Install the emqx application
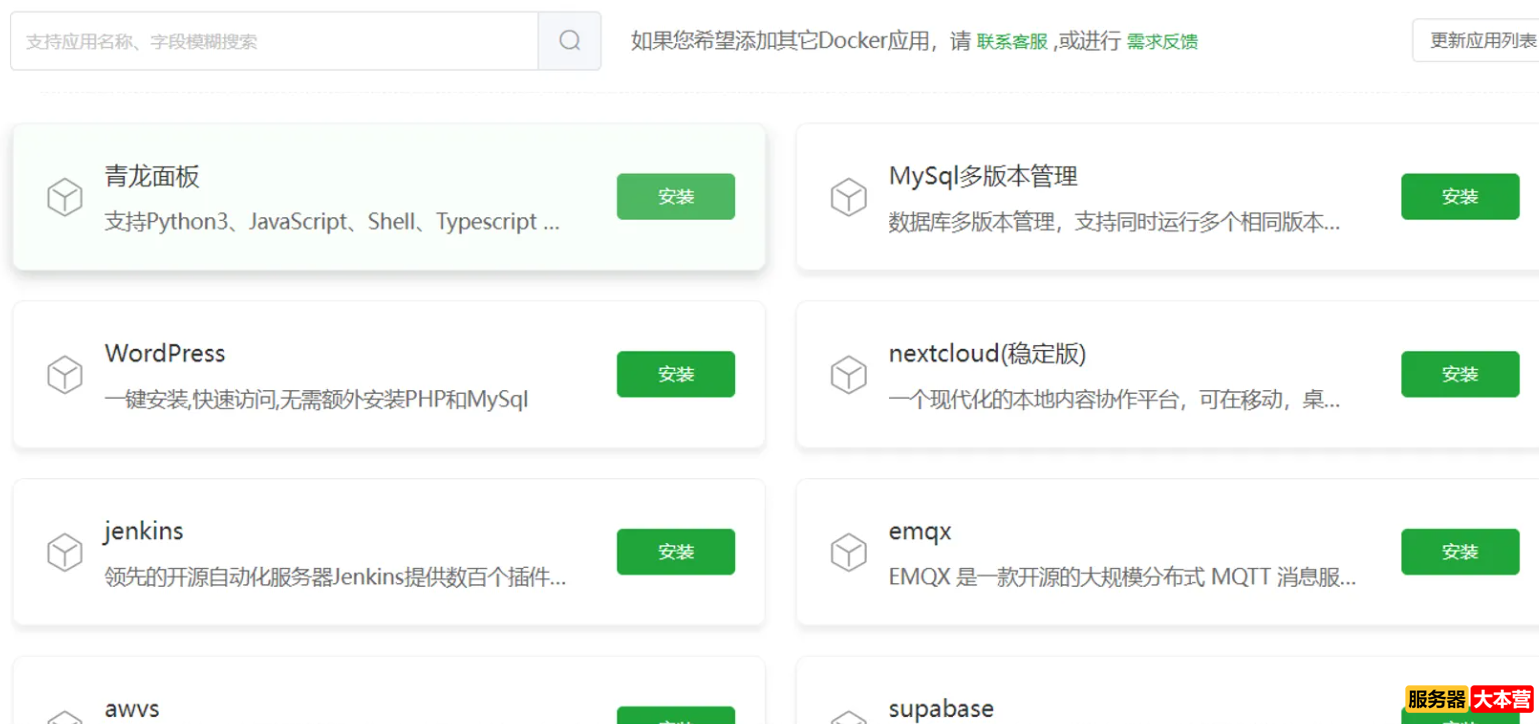 tap(1460, 551)
